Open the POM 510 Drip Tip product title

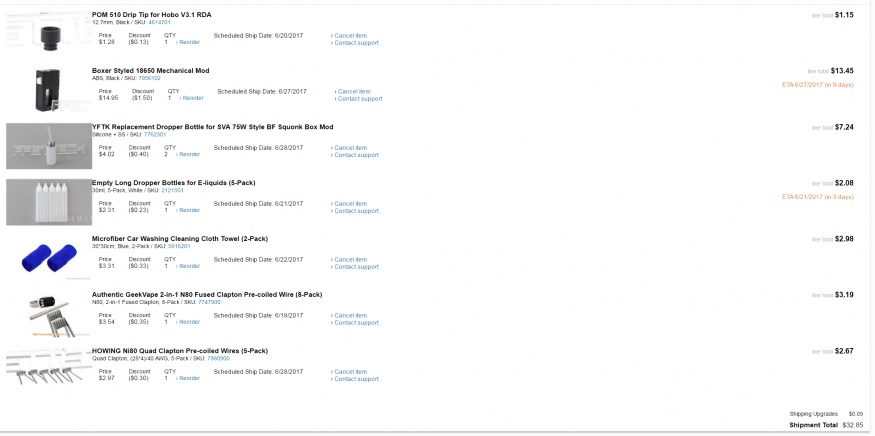point(150,15)
